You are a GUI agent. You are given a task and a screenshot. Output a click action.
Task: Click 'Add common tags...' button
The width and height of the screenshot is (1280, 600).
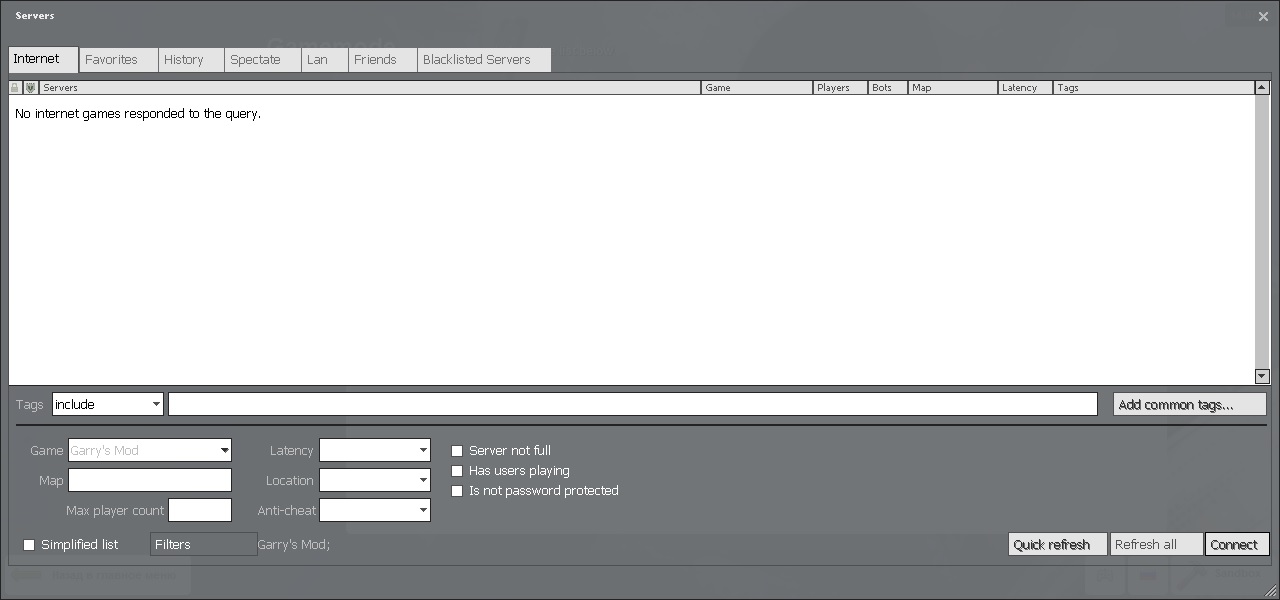coord(1189,404)
